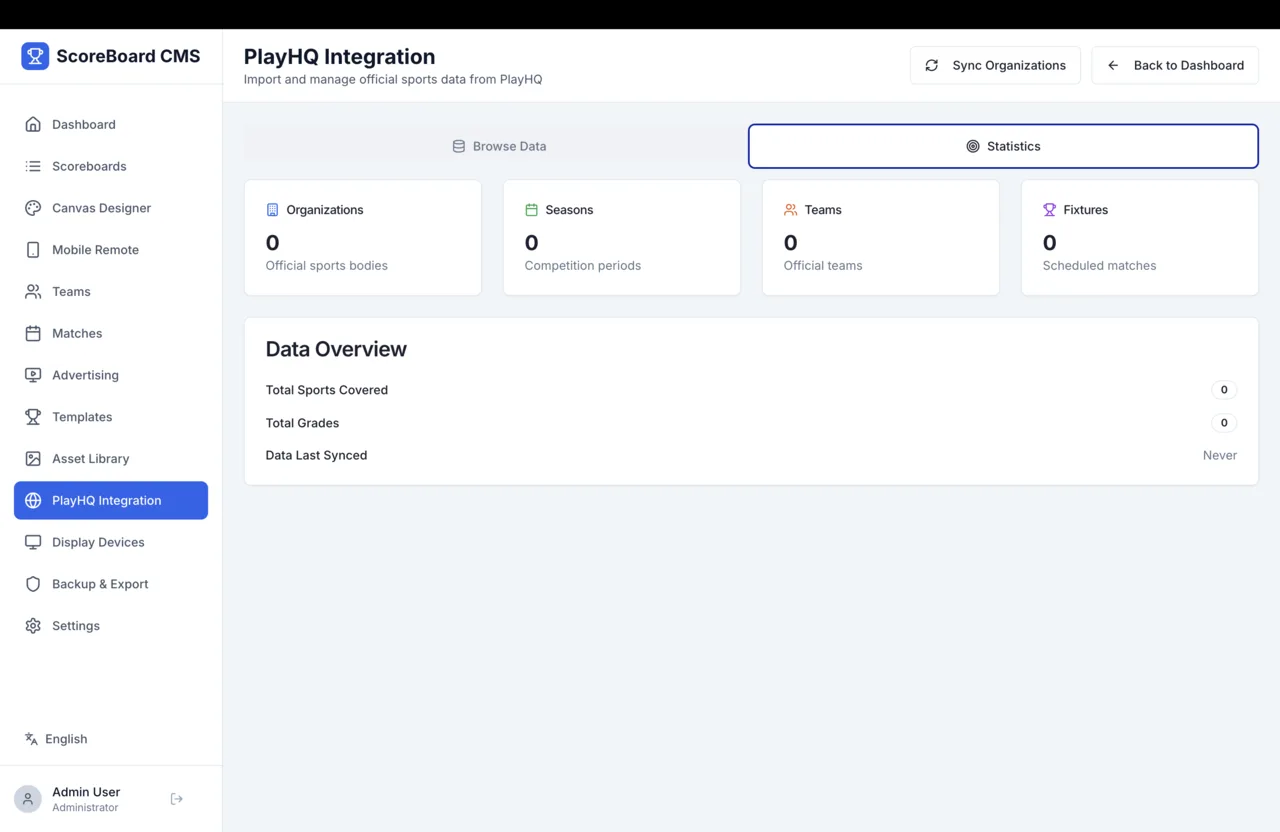Select the Statistics tab
The height and width of the screenshot is (832, 1280).
[1003, 146]
